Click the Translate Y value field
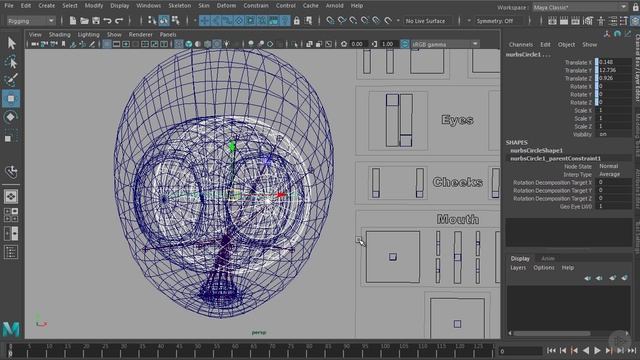This screenshot has height=360, width=640. [x=615, y=70]
